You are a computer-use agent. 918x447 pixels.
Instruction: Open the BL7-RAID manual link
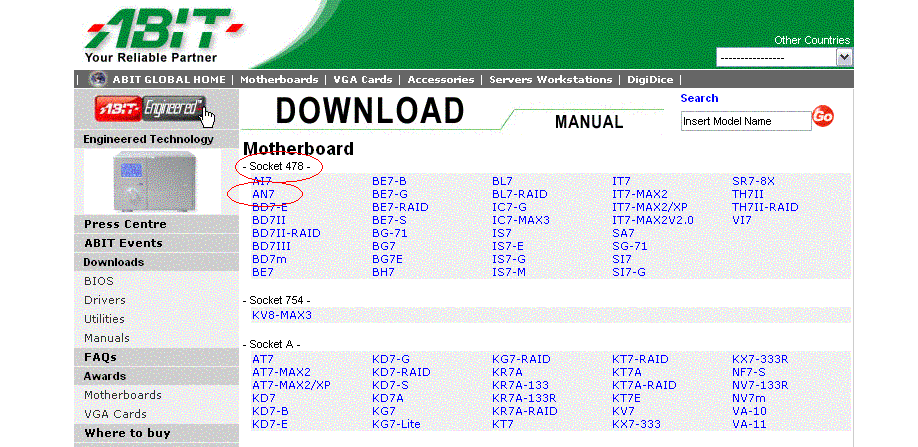pos(520,194)
